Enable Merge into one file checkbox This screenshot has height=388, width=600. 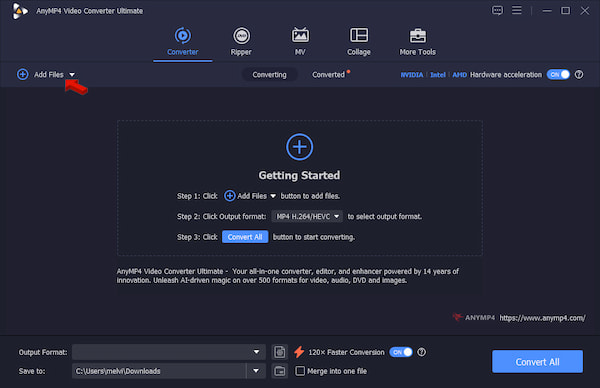300,371
